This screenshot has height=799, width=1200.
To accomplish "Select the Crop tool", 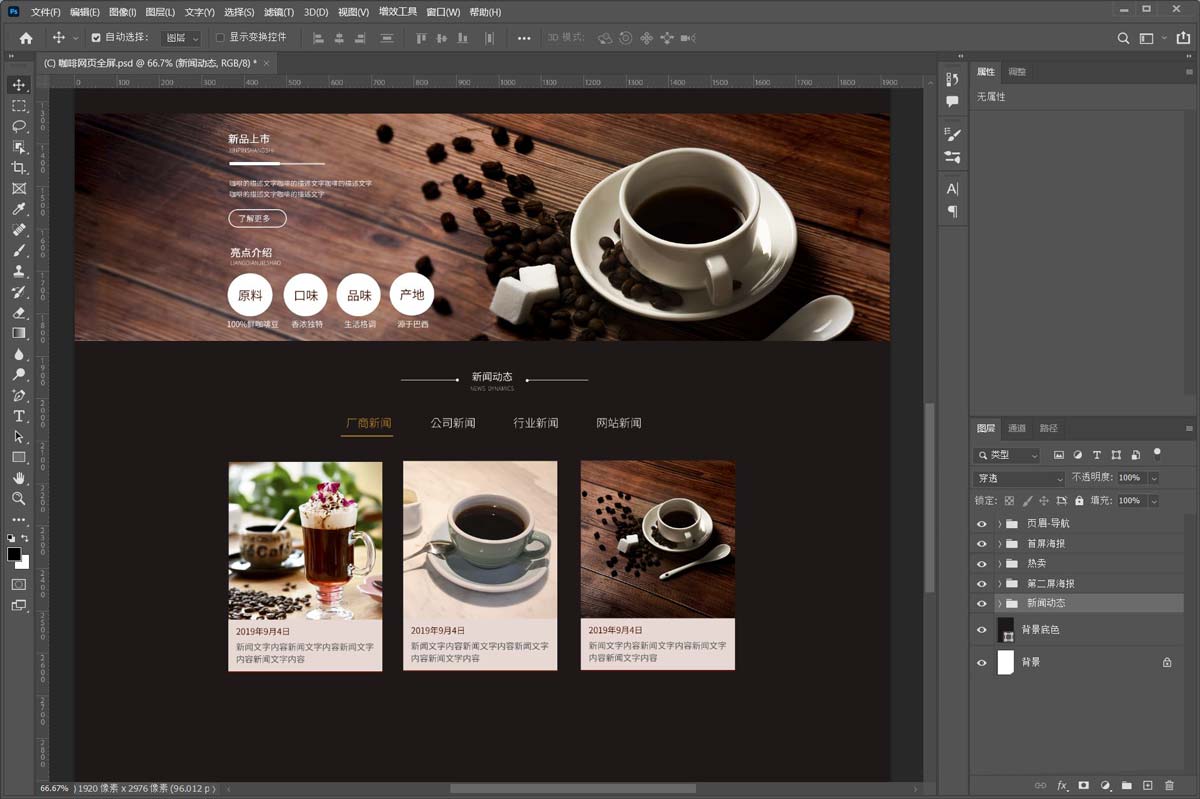I will click(x=18, y=168).
